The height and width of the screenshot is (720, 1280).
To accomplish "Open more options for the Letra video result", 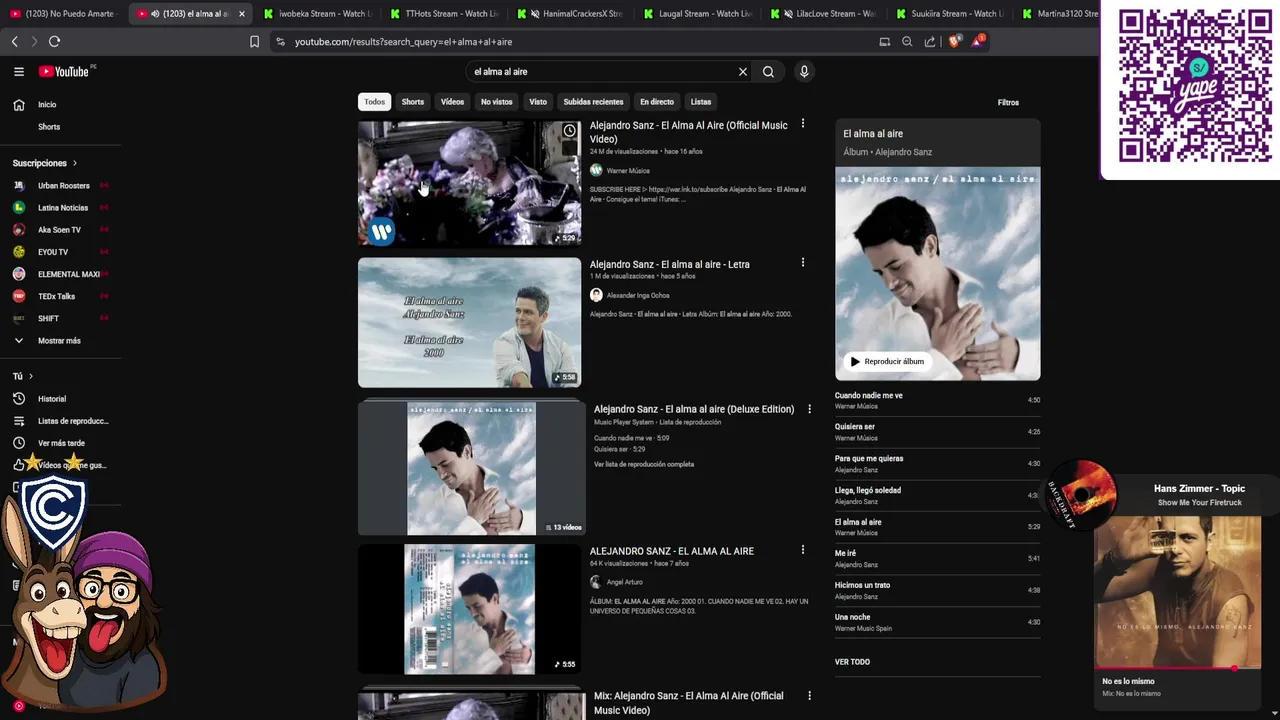I will coord(802,263).
